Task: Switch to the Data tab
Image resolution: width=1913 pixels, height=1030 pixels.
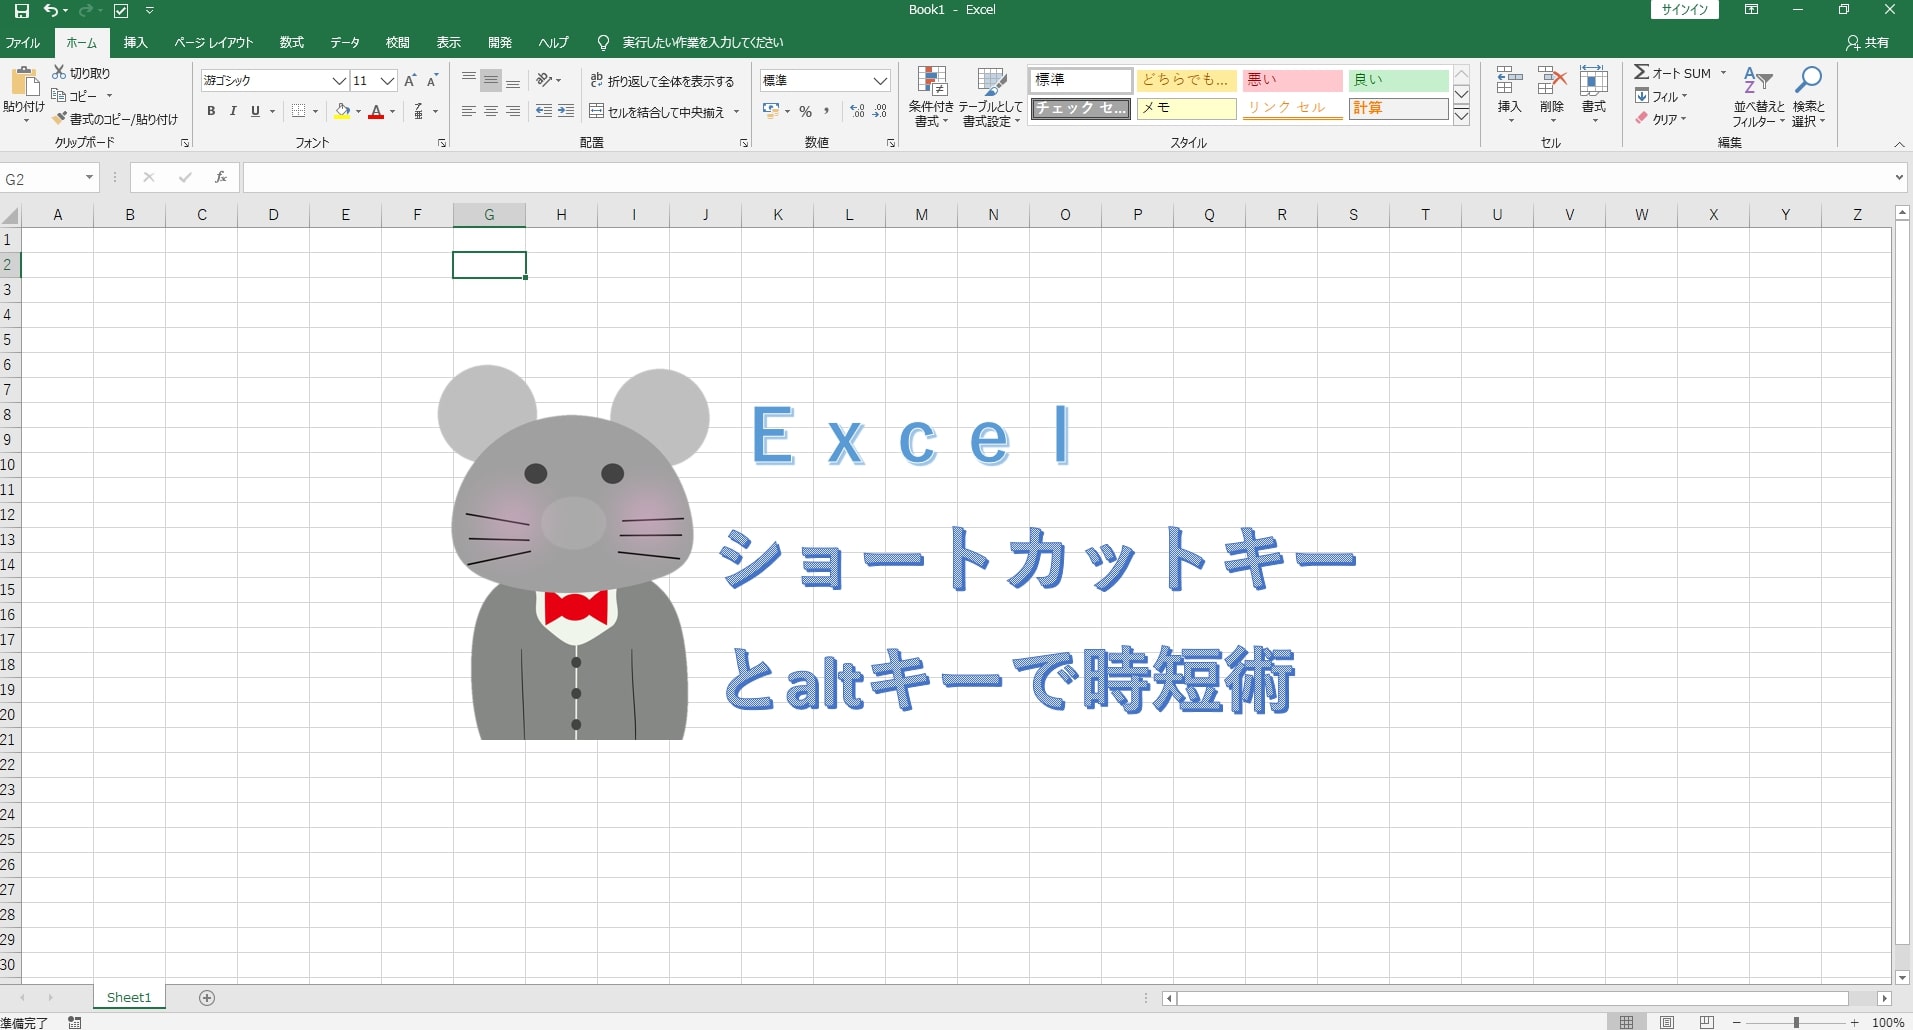Action: [345, 42]
